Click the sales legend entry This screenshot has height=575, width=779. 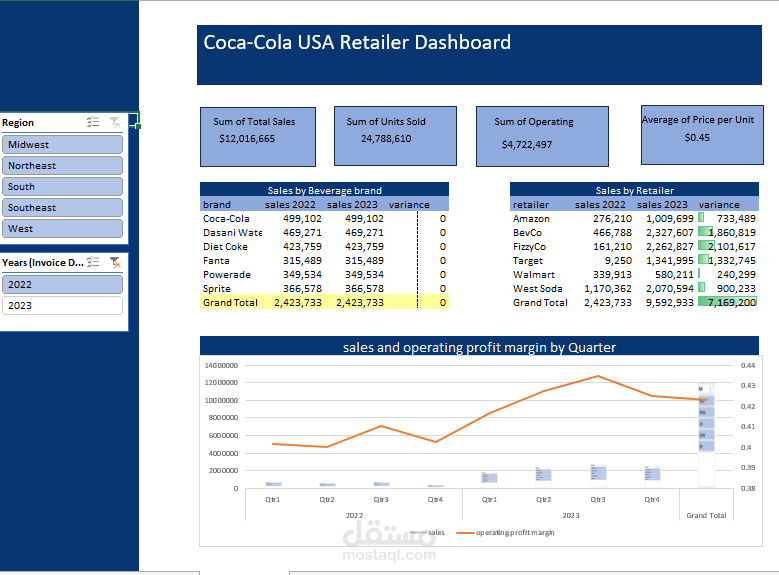tap(427, 532)
